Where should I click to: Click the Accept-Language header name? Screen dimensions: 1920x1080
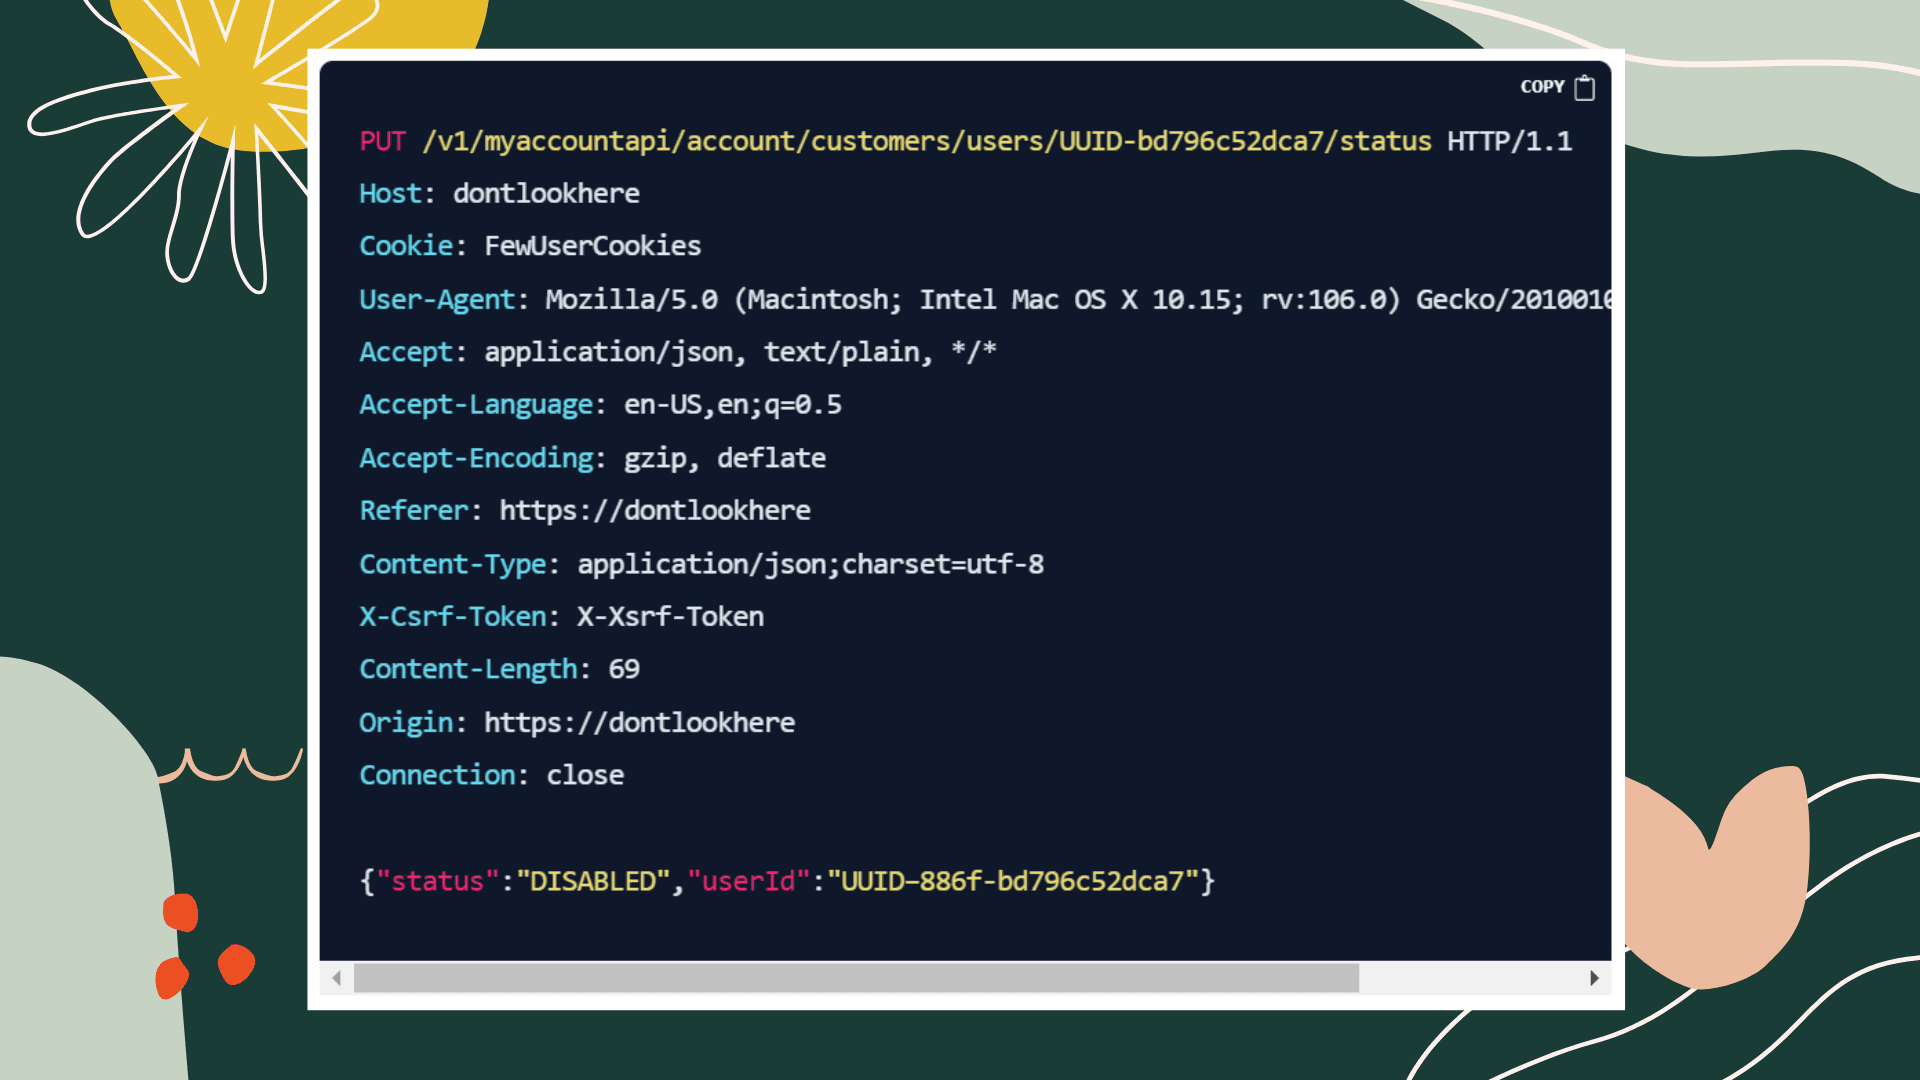476,405
